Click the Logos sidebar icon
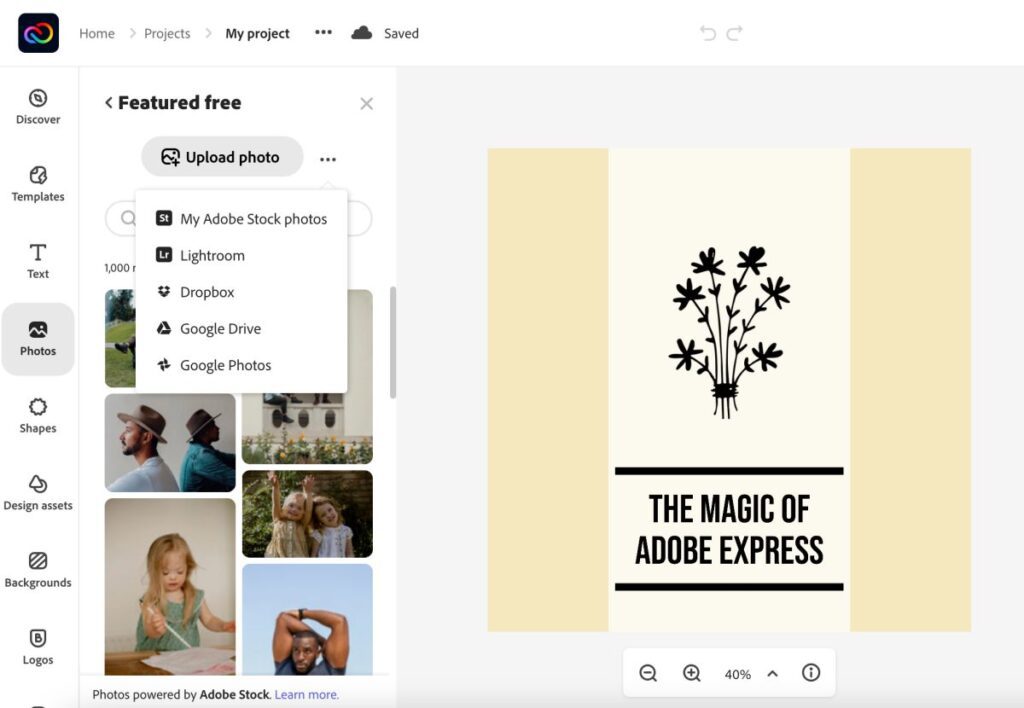This screenshot has height=708, width=1024. 37,648
